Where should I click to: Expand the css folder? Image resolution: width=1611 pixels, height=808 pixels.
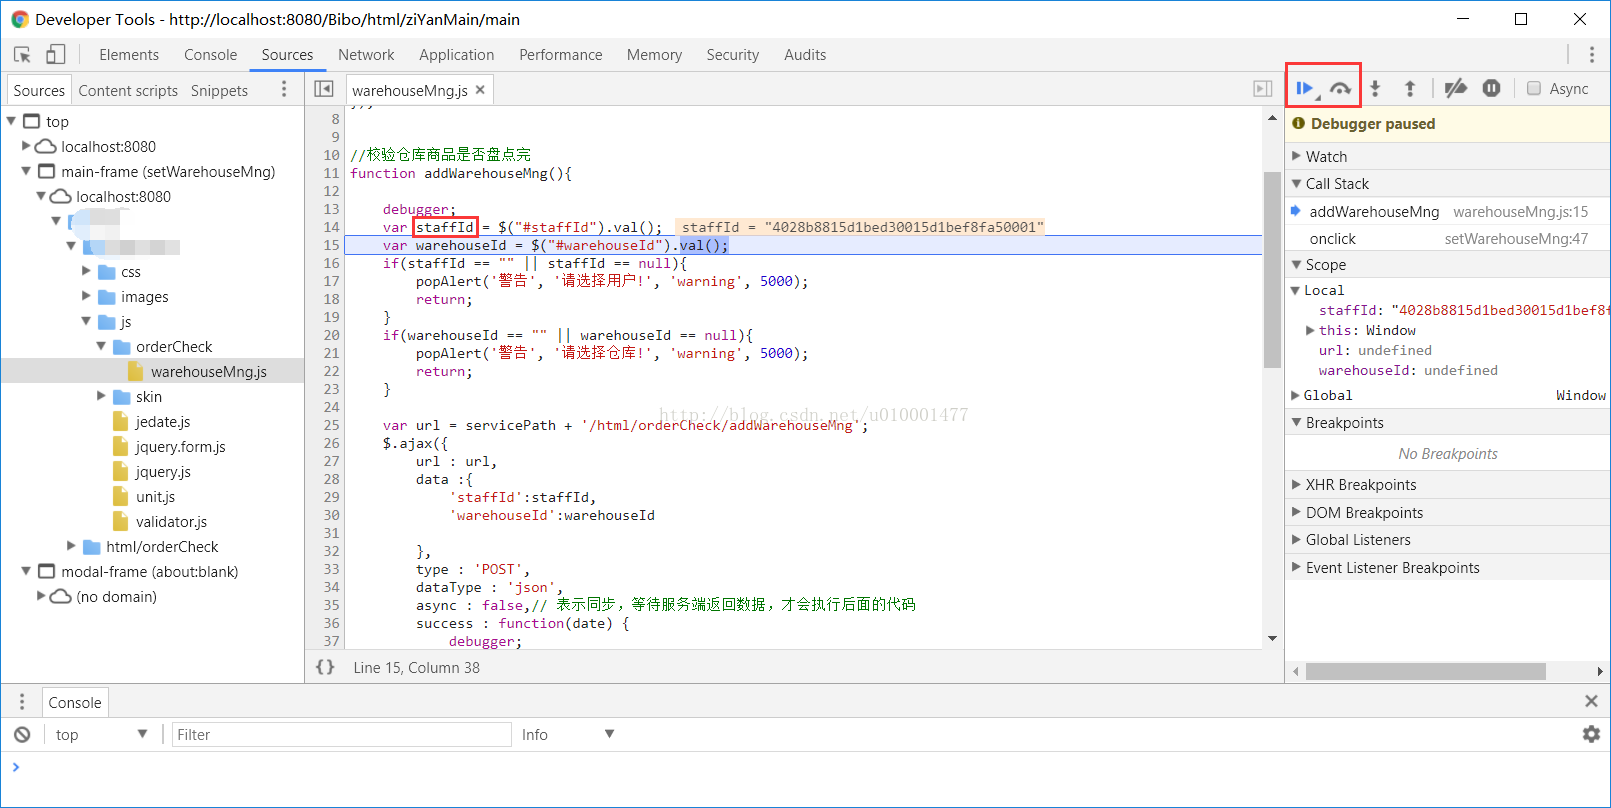(86, 271)
